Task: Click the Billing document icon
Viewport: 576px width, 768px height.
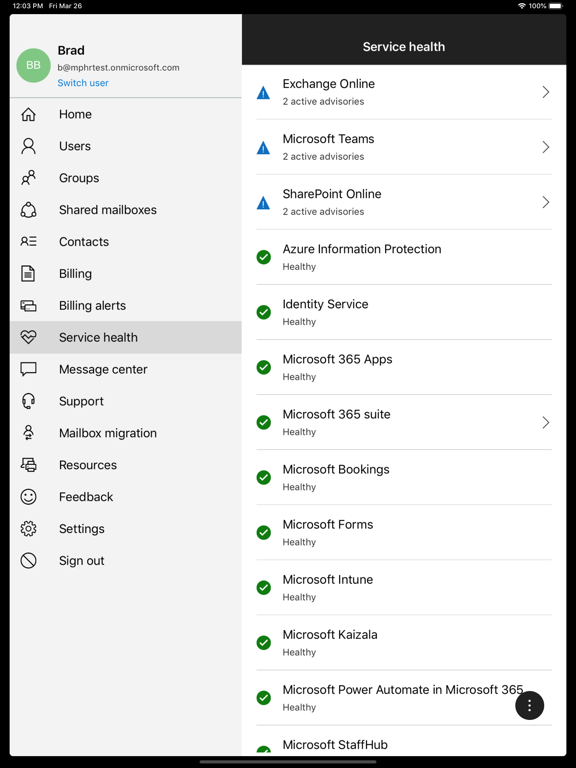Action: point(28,273)
